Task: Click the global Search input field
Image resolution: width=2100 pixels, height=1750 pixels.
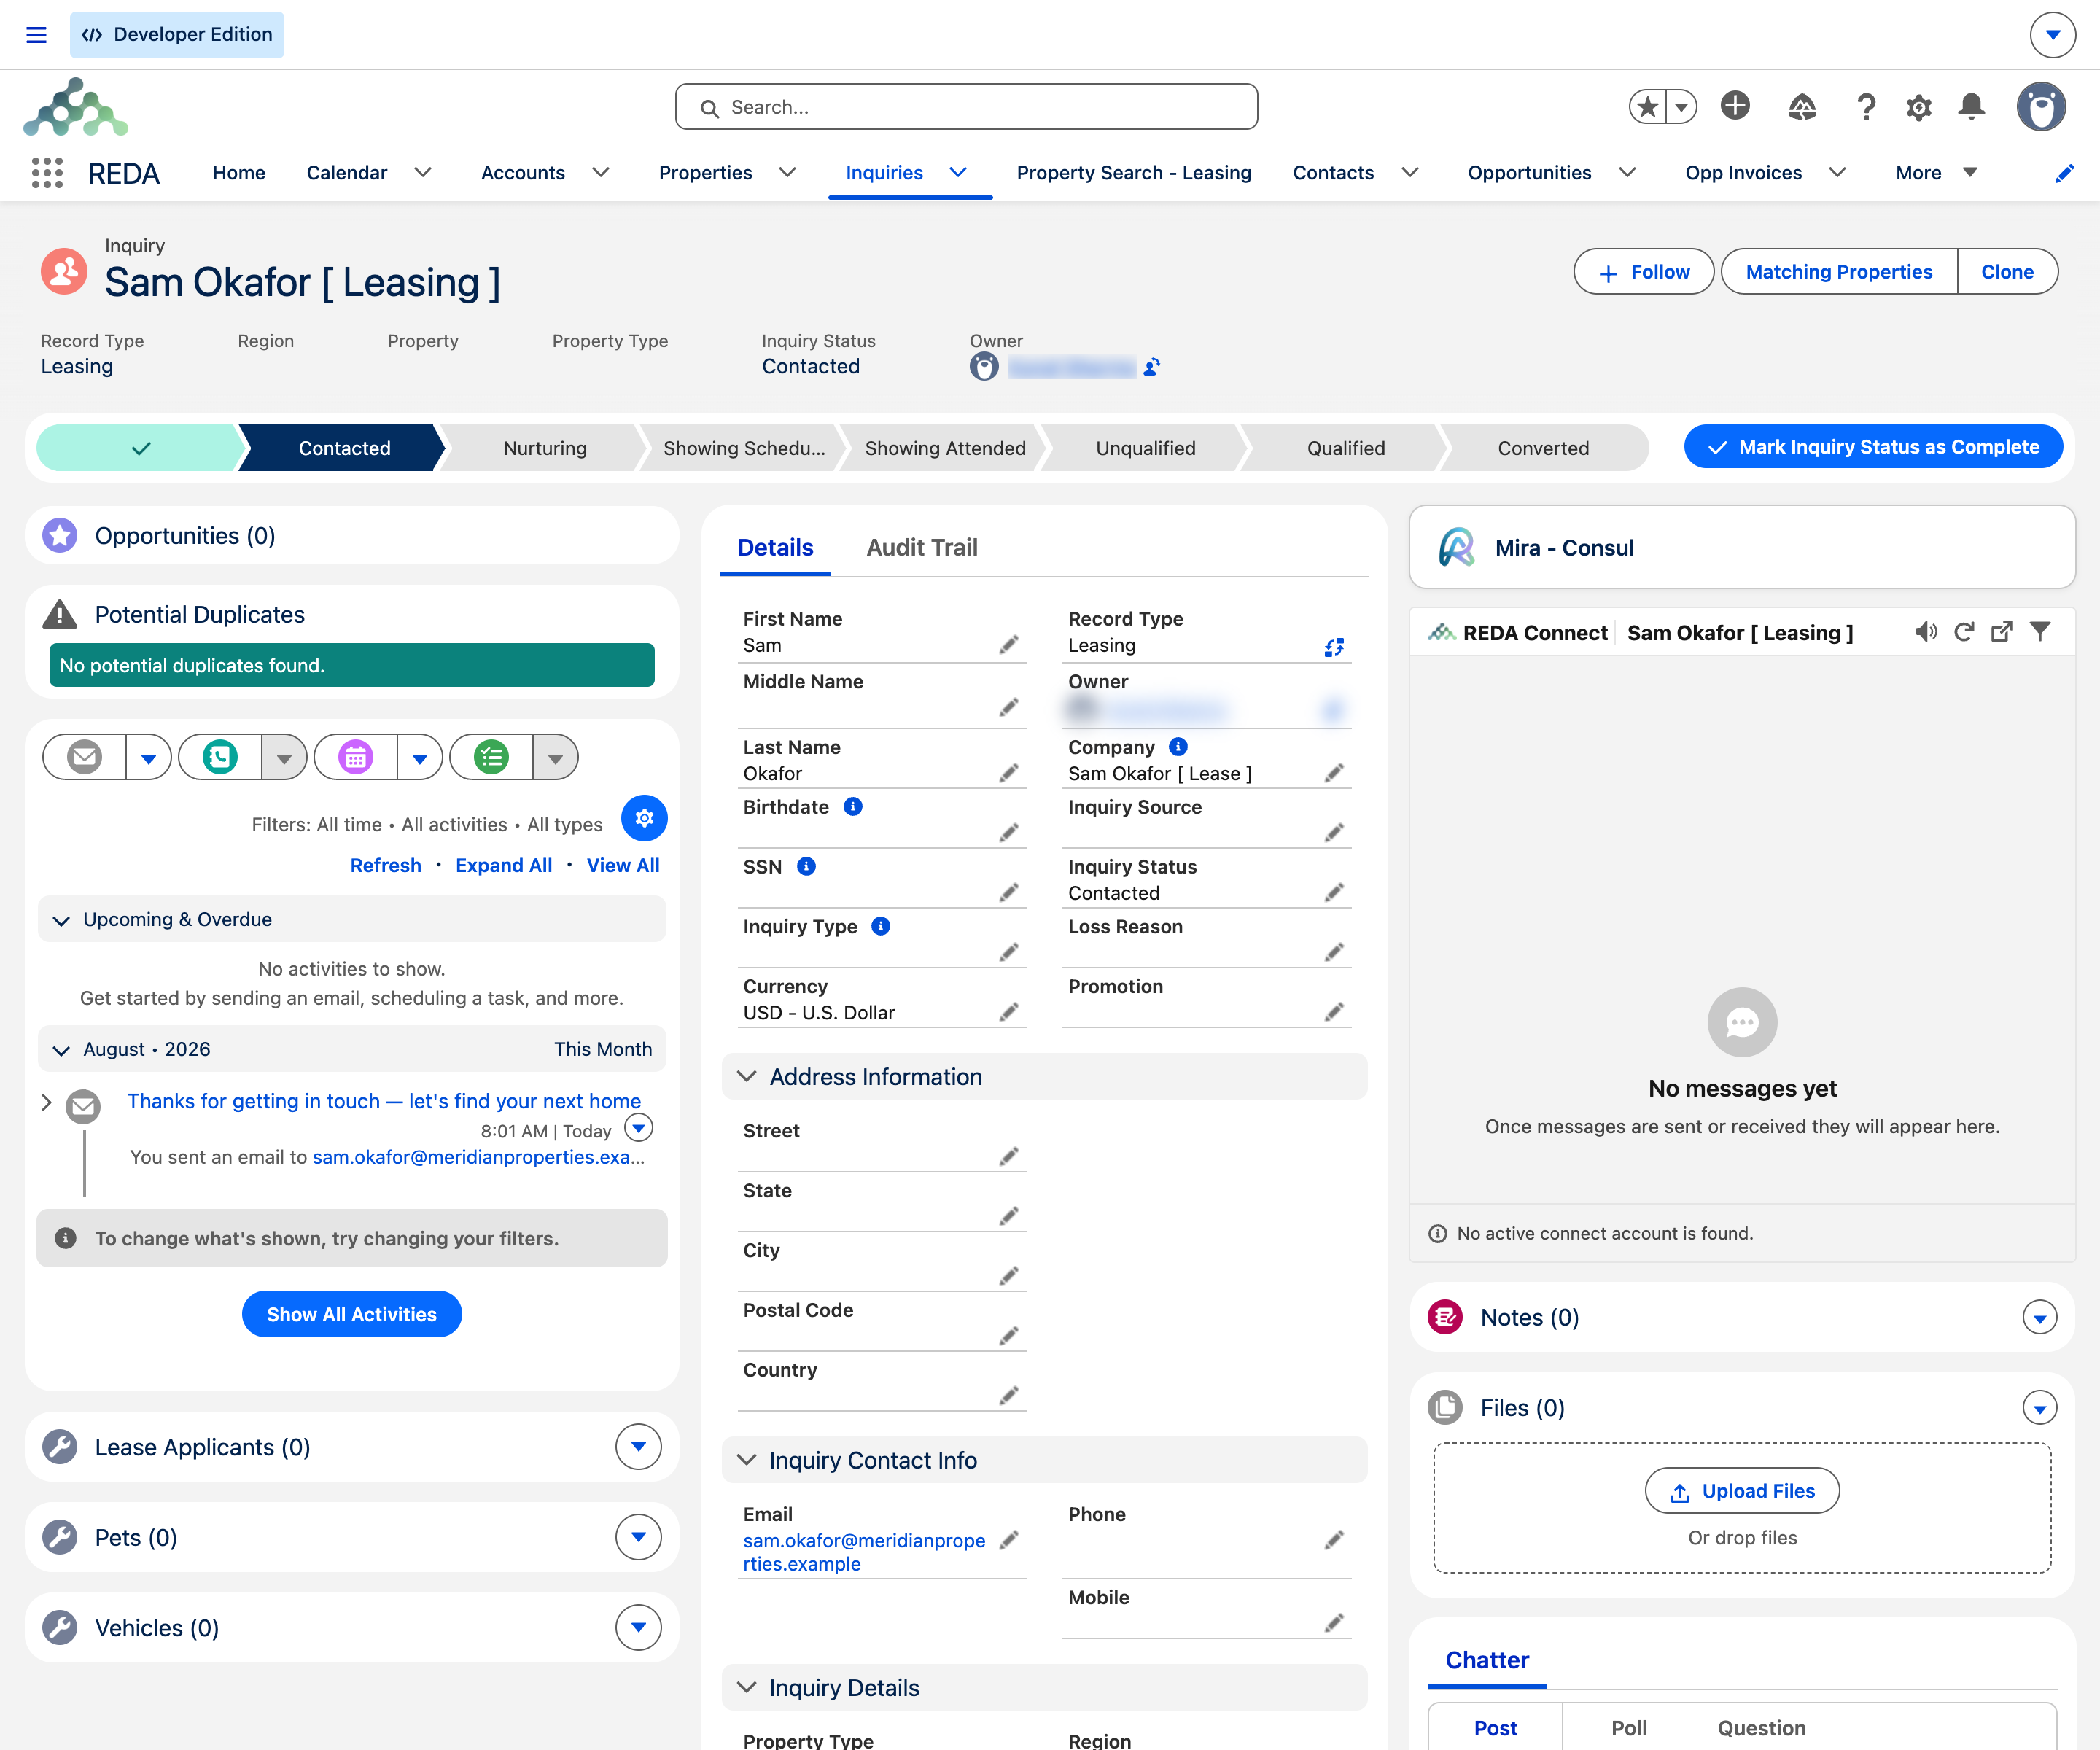Action: [x=966, y=107]
